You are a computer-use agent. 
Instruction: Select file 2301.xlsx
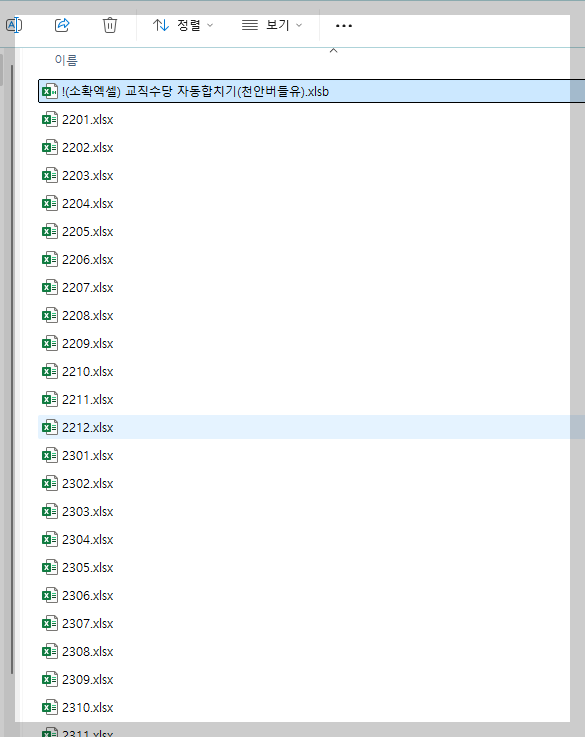coord(87,455)
